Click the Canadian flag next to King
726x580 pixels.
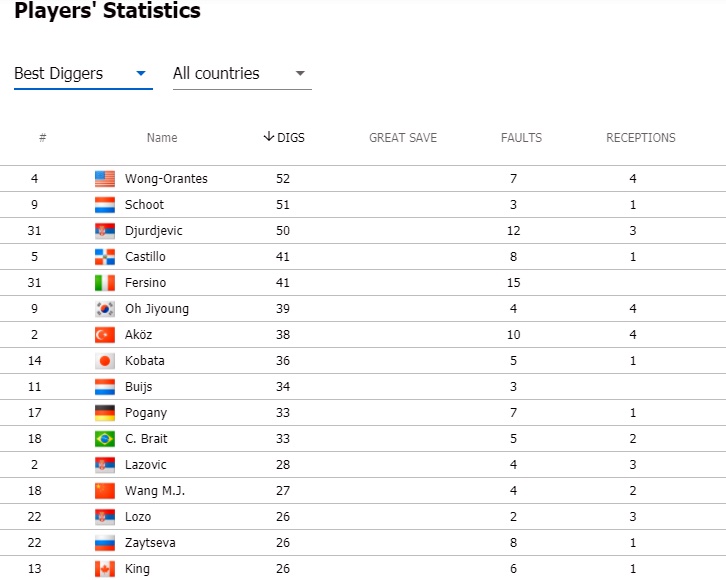pos(105,569)
